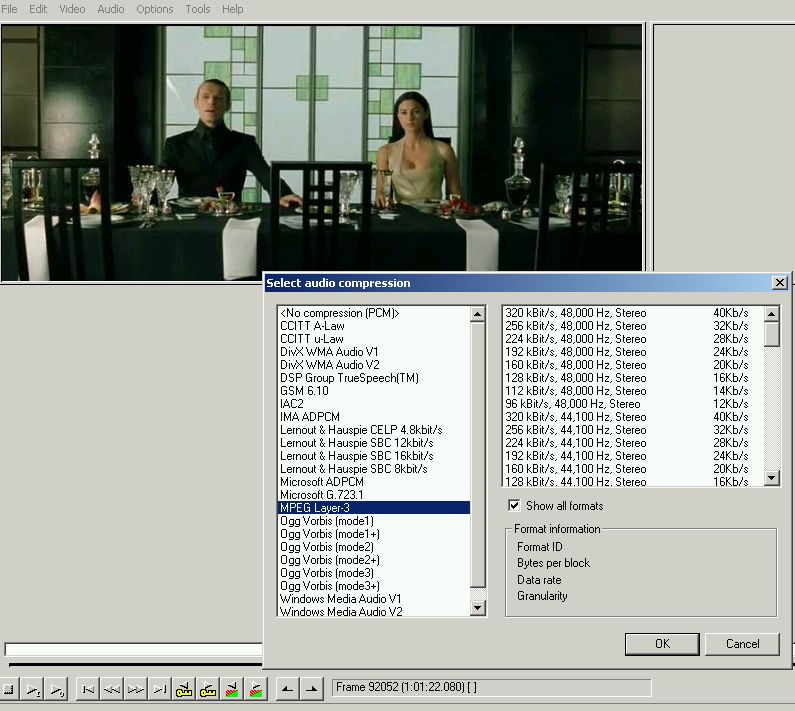The height and width of the screenshot is (711, 795).
Task: Go to the previous keyframe
Action: point(184,689)
